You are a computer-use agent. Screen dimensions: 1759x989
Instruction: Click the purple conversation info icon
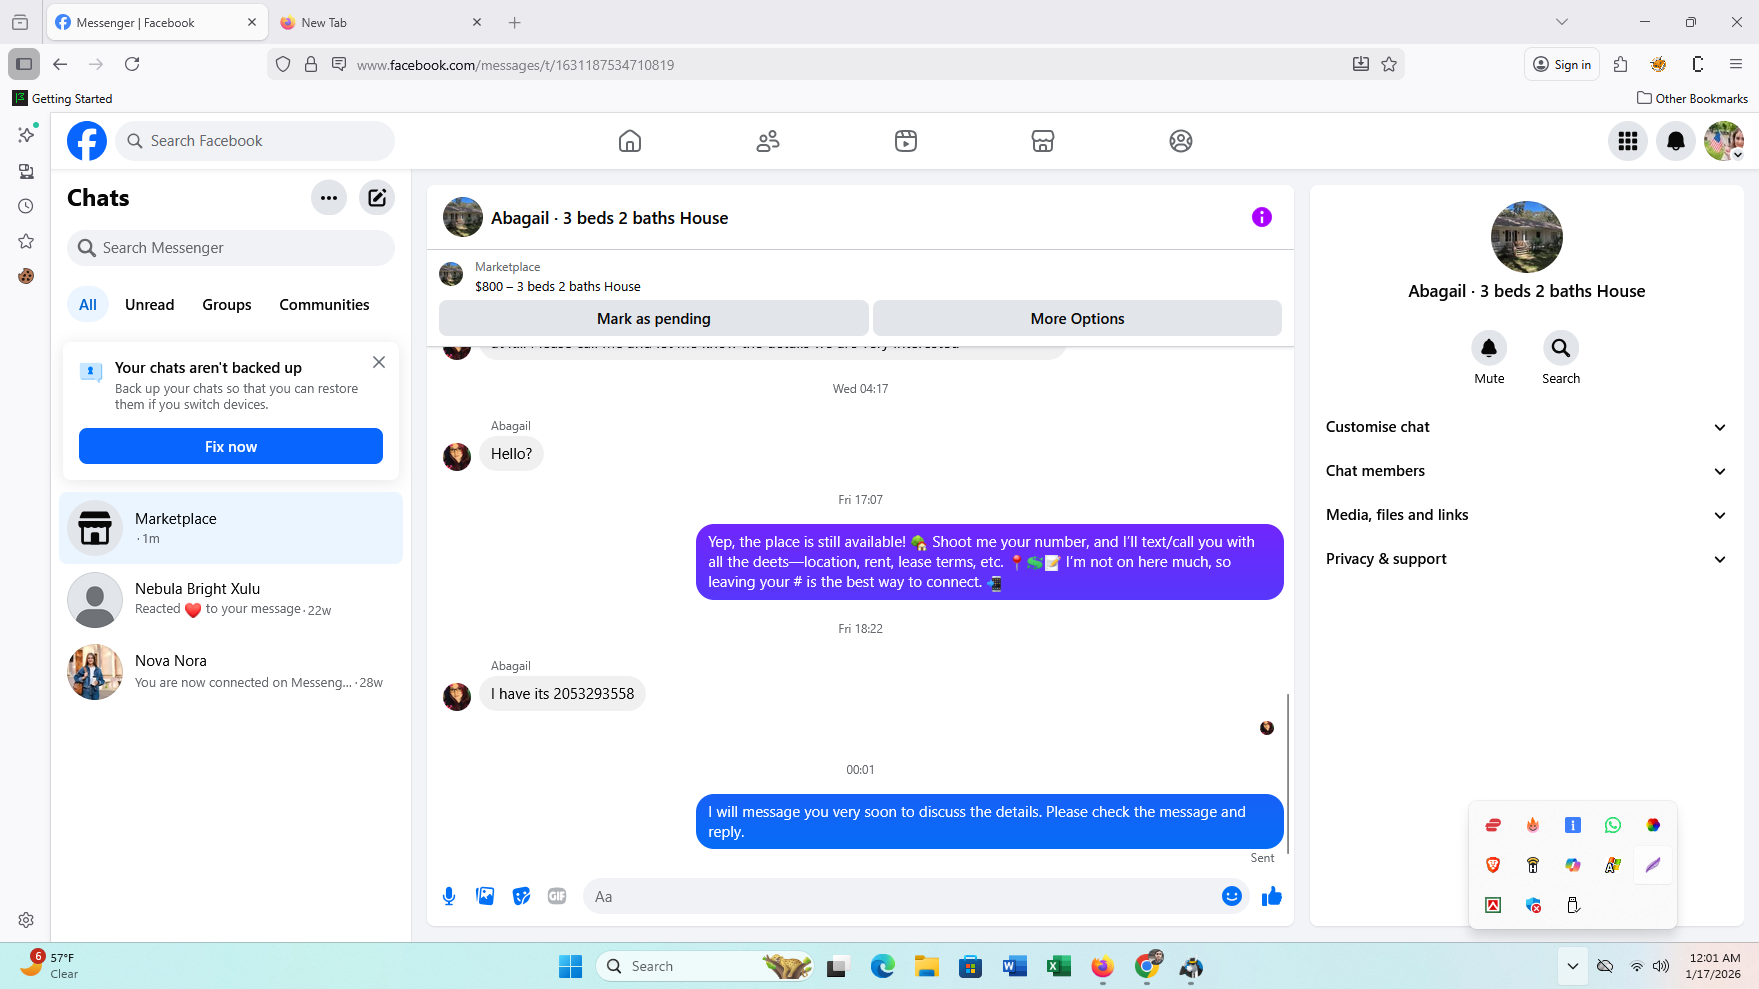coord(1262,217)
